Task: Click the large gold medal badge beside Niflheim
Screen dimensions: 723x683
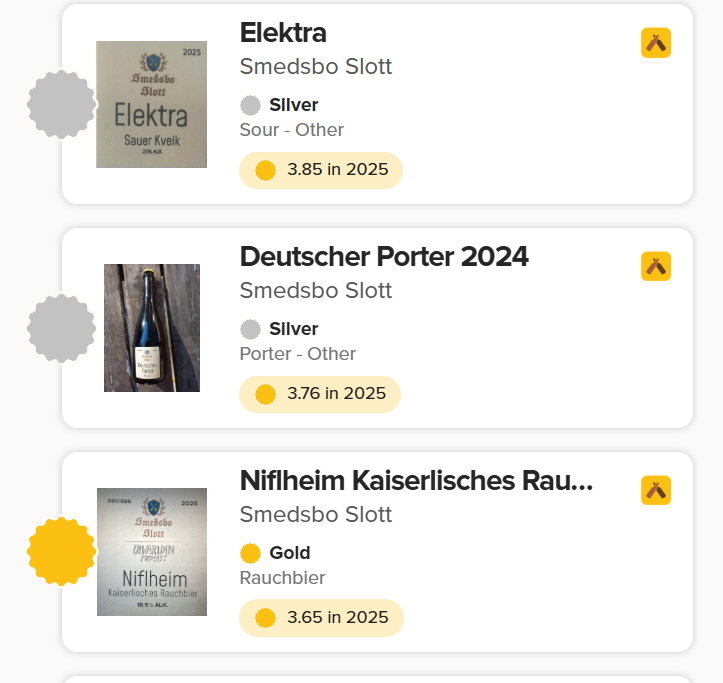Action: 62,552
